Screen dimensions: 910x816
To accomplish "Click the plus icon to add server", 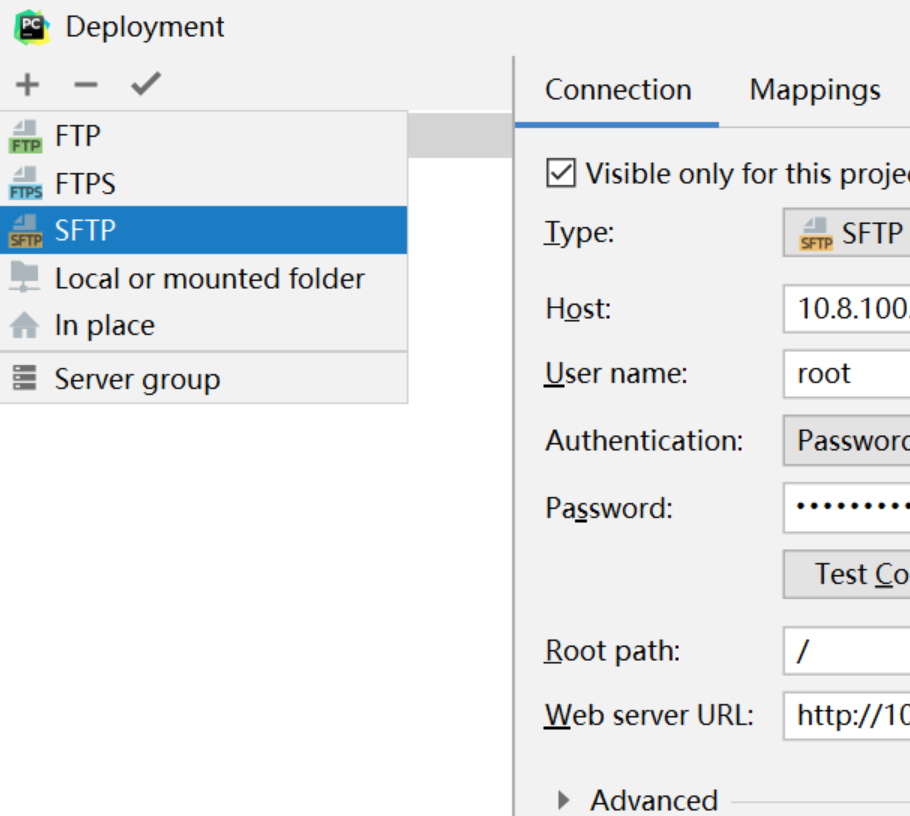I will (27, 85).
